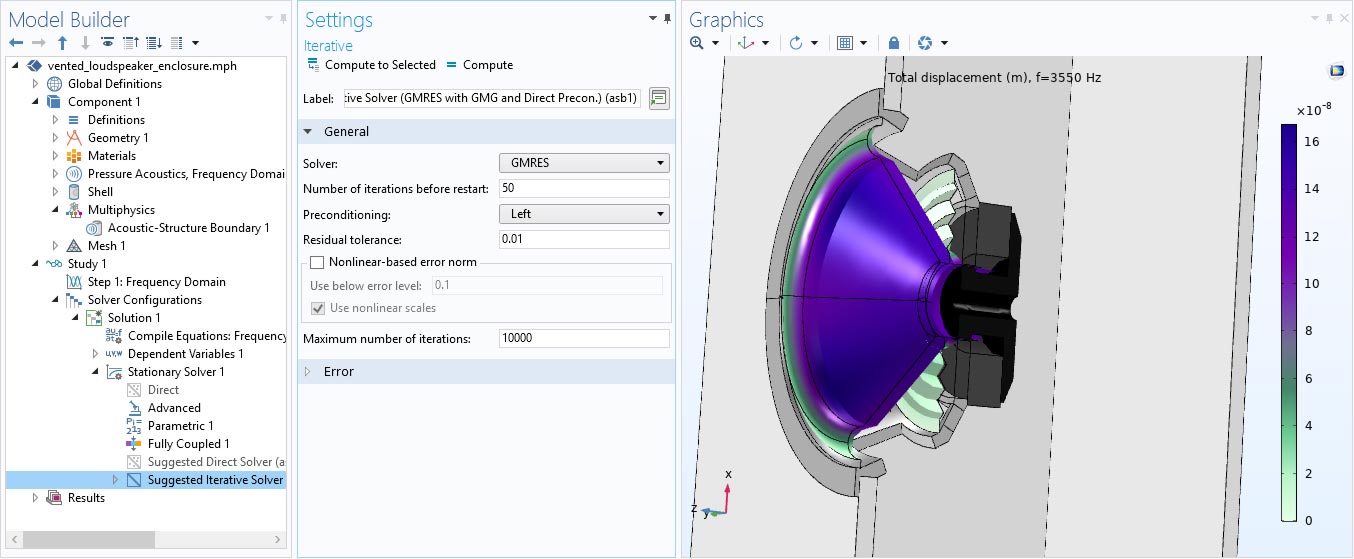The height and width of the screenshot is (559, 1354).
Task: Click the label properties icon beside Label field
Action: click(658, 98)
